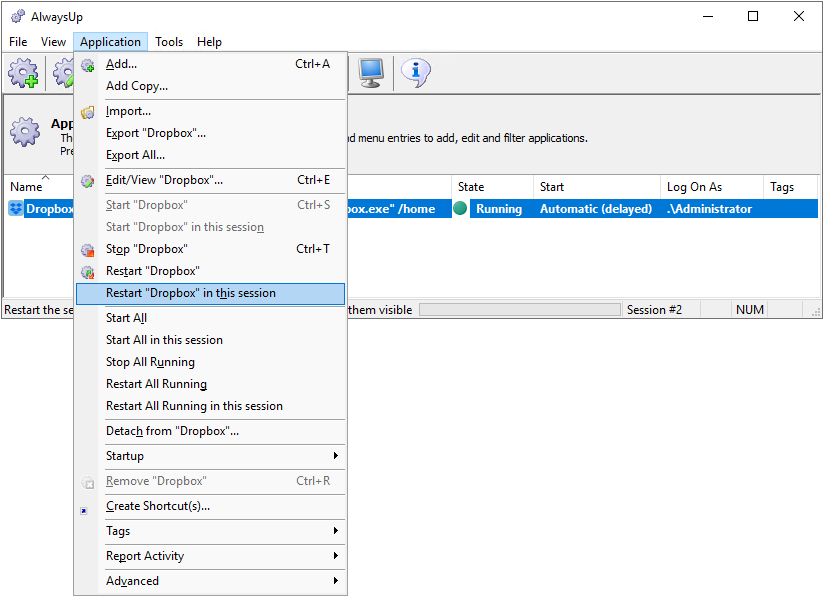The image size is (825, 606).
Task: Select Restart "Dropbox" in this session
Action: (x=210, y=294)
